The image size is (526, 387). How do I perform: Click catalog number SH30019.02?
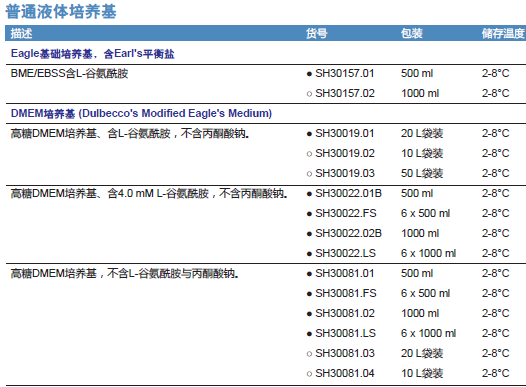click(x=345, y=153)
